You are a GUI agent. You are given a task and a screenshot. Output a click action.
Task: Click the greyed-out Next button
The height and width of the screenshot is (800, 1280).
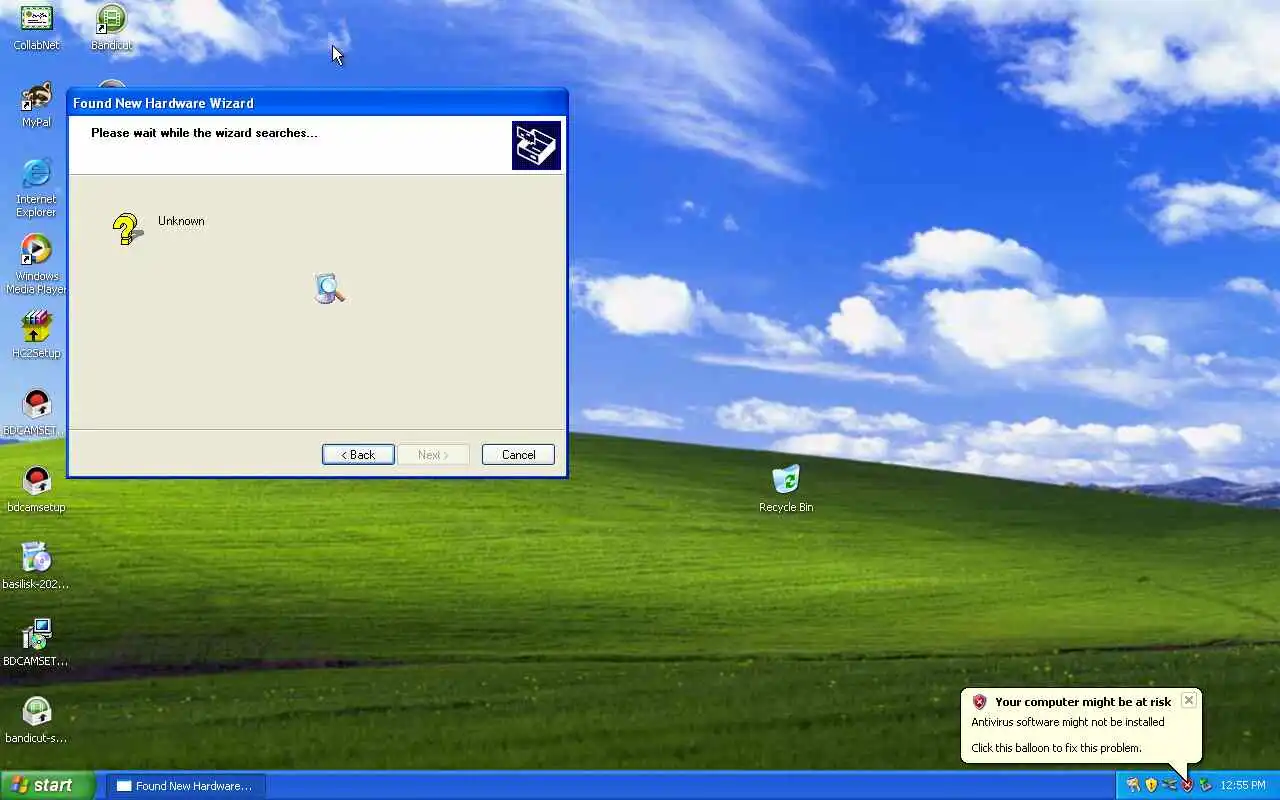coord(434,455)
